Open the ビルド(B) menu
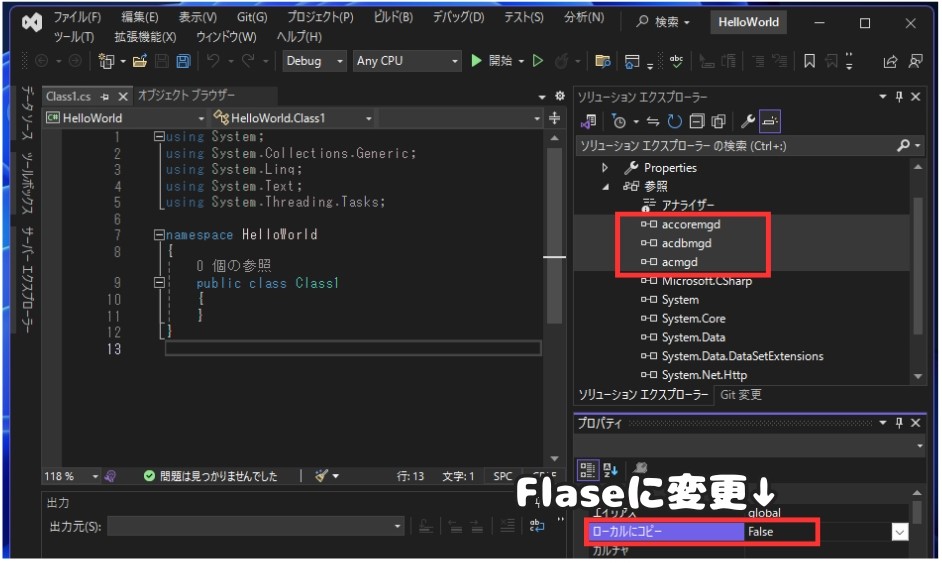Screen dimensions: 942x563 393,17
